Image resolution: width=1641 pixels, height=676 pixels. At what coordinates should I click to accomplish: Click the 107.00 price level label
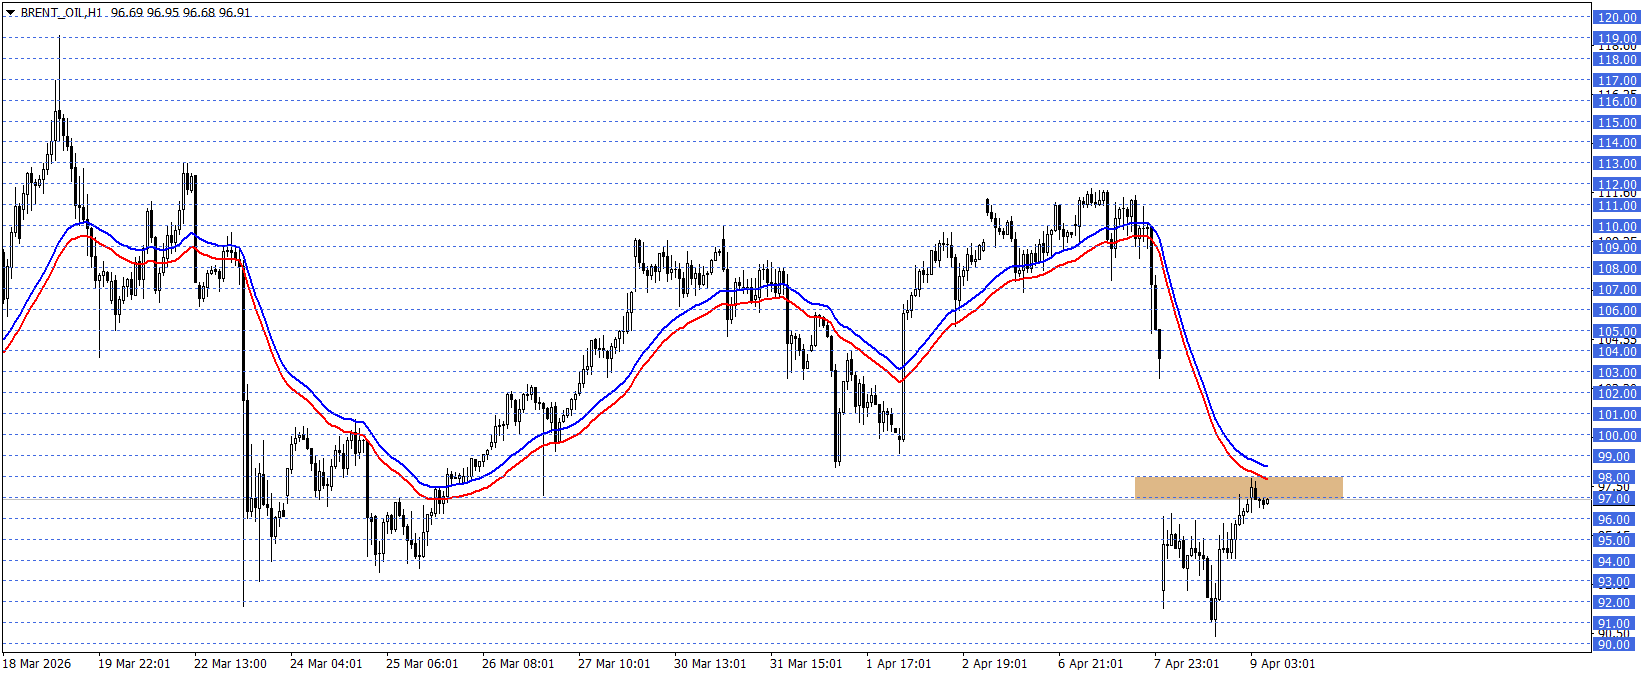coord(1616,290)
